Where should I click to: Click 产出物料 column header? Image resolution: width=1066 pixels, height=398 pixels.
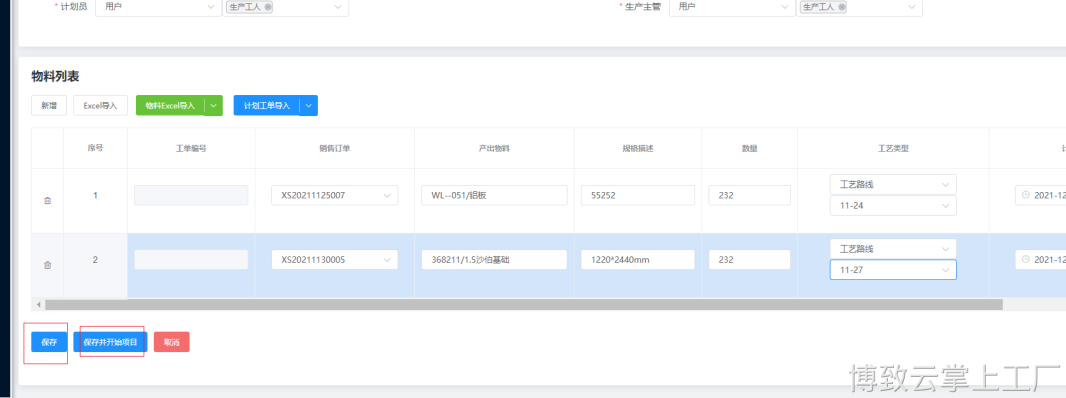(x=494, y=148)
